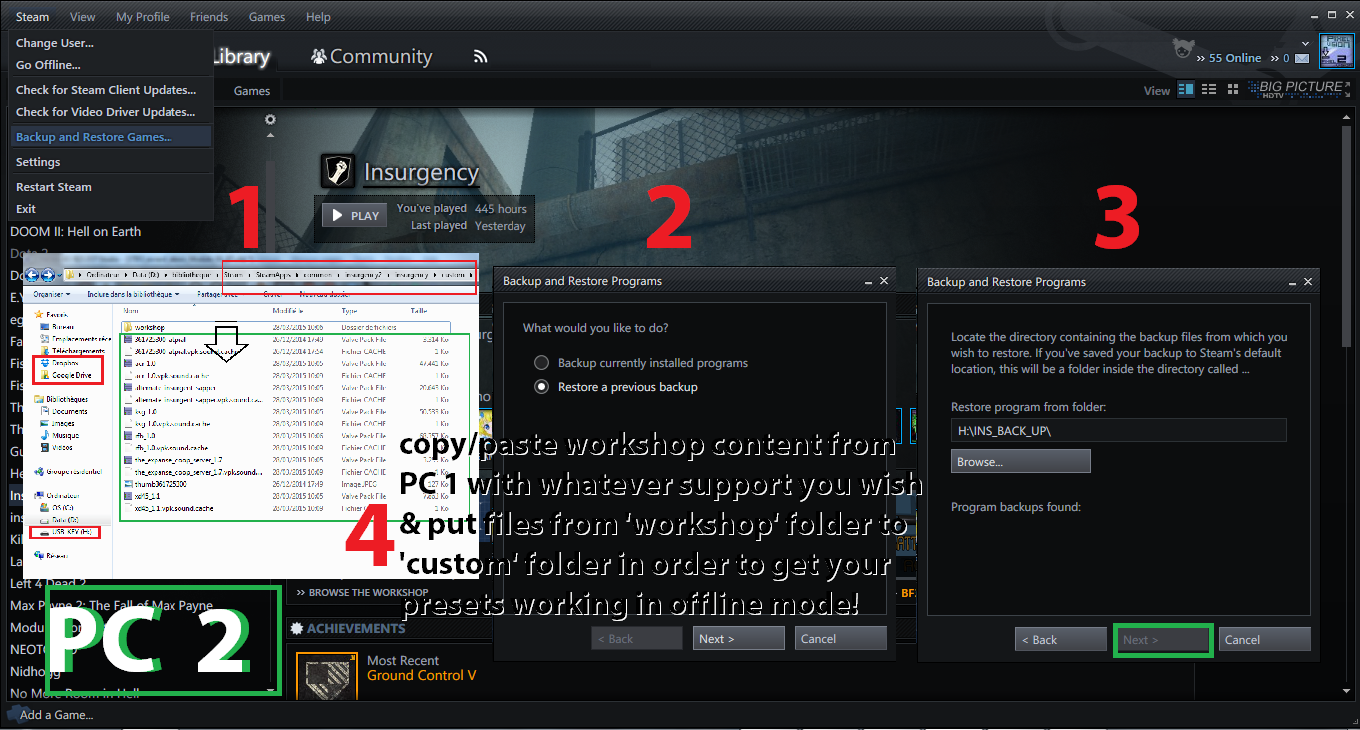The width and height of the screenshot is (1360, 730).
Task: Open the Games menu in menu bar
Action: point(267,17)
